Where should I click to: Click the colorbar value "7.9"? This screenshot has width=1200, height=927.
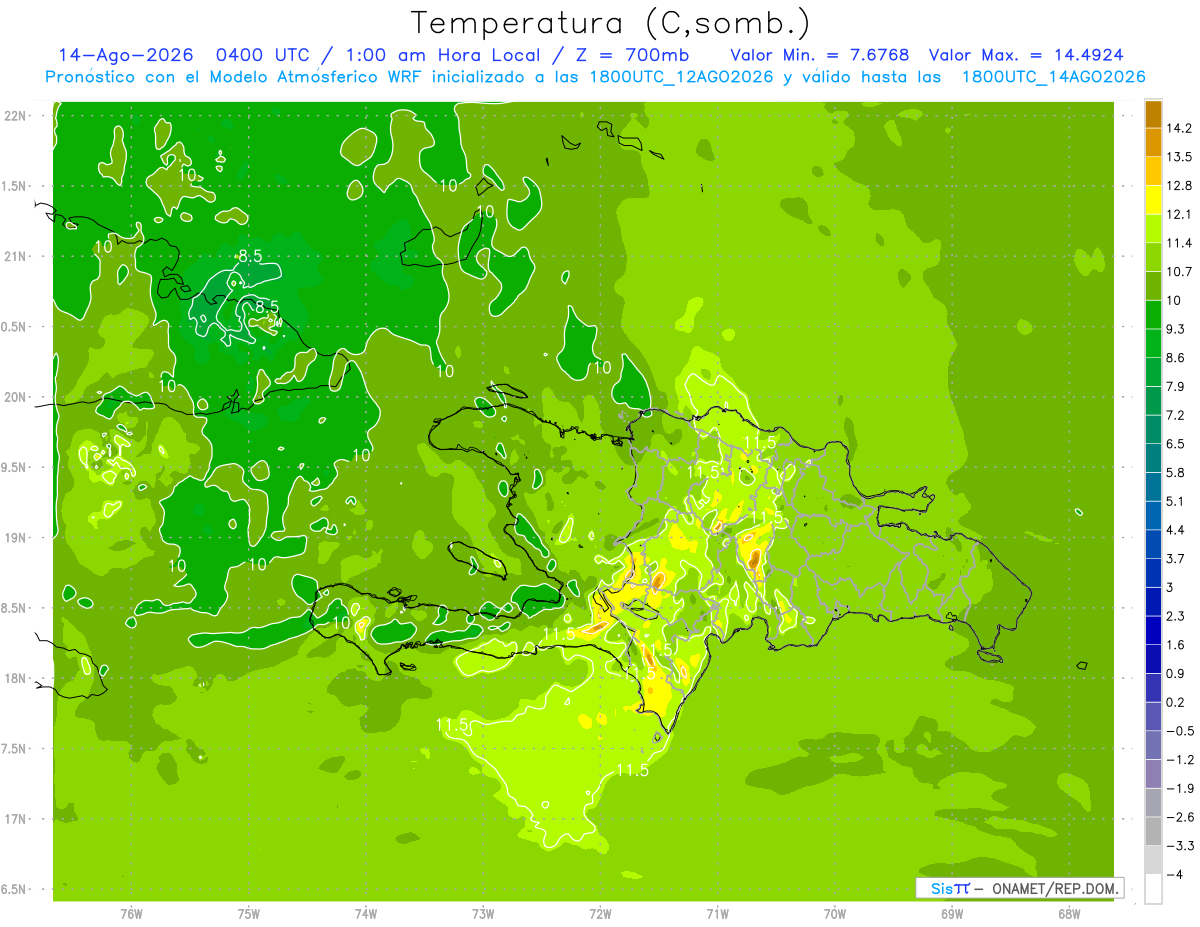click(1176, 386)
